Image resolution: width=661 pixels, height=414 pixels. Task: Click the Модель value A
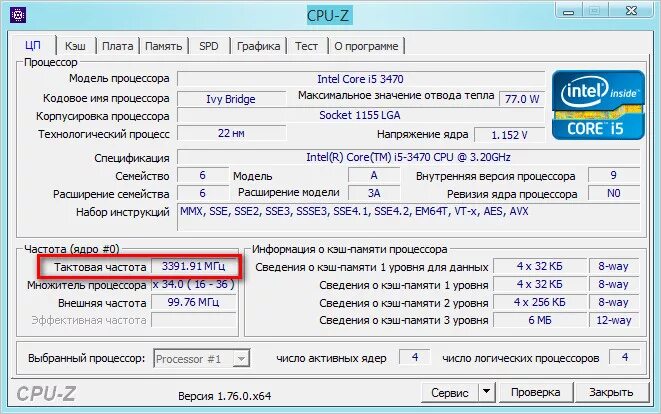tap(374, 175)
